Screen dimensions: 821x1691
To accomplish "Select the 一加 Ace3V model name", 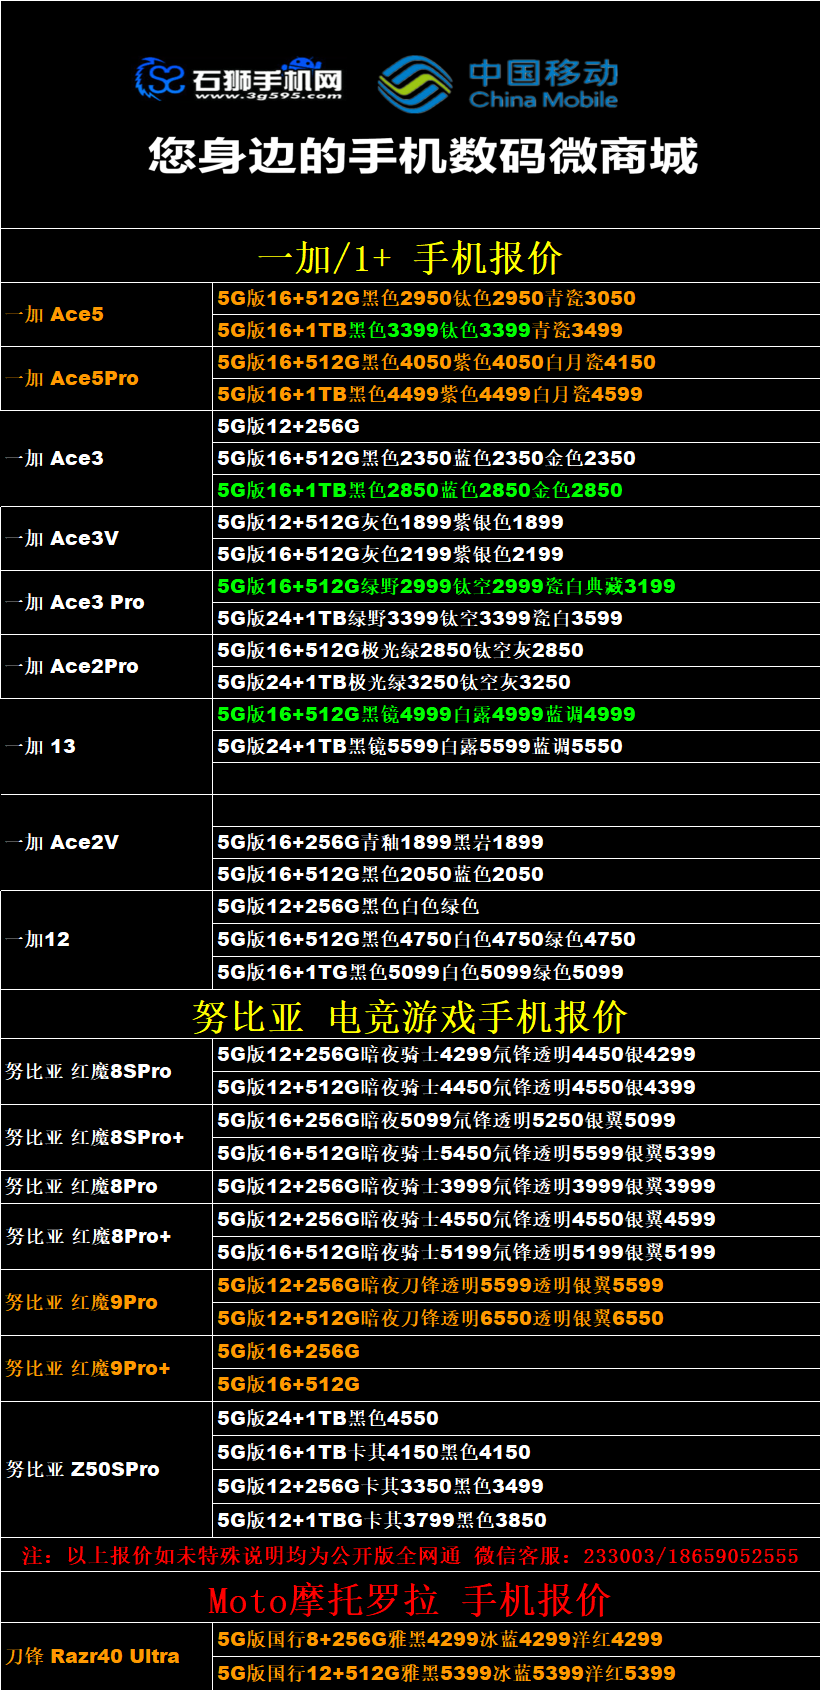I will (x=62, y=539).
